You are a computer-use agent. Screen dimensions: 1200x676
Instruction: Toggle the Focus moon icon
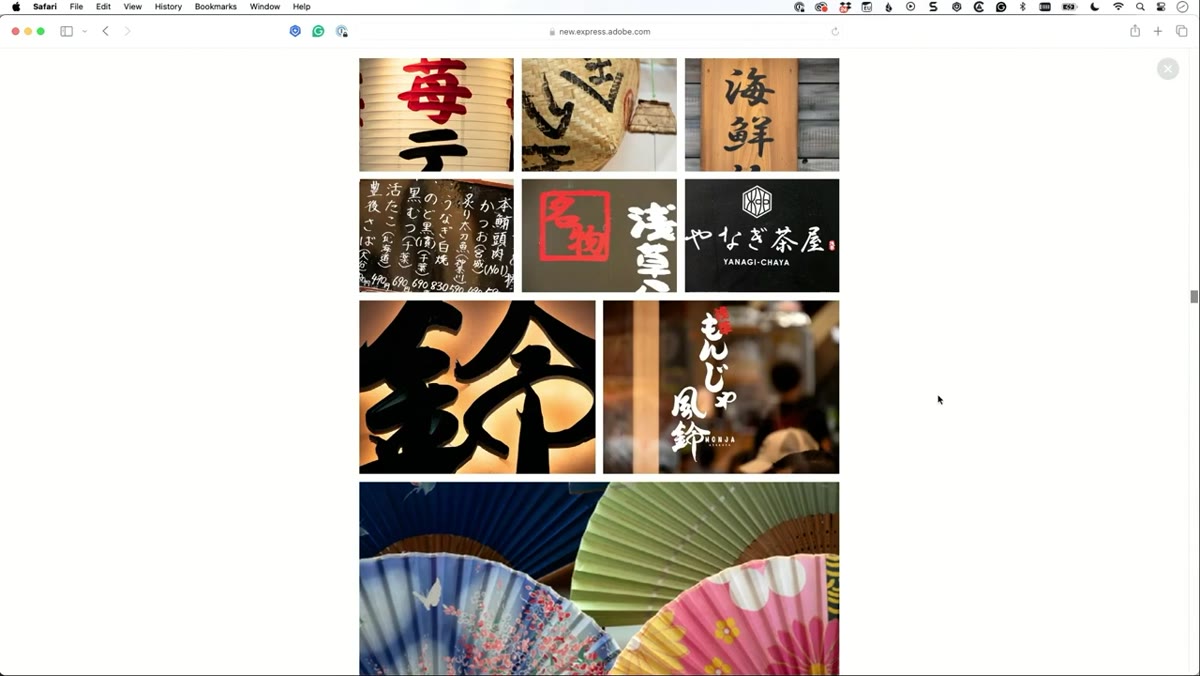[x=1095, y=6]
